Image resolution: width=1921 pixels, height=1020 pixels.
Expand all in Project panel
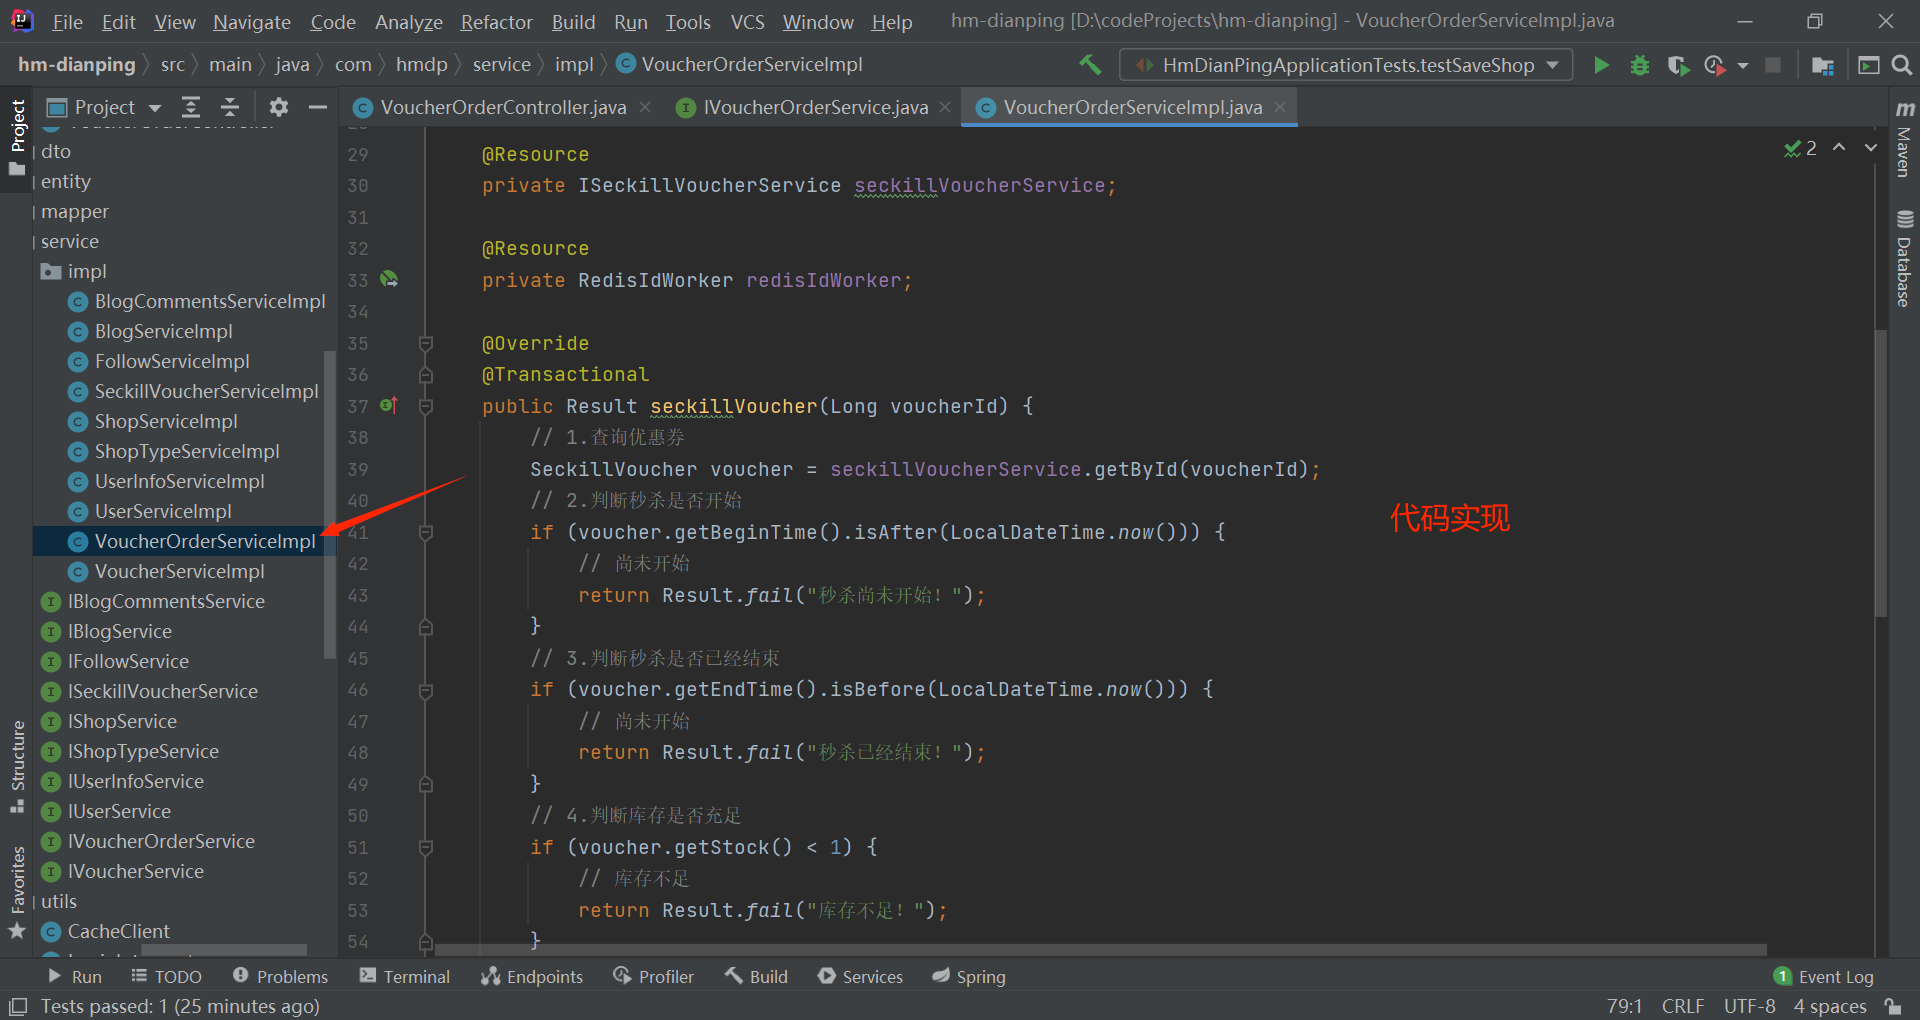(x=191, y=107)
